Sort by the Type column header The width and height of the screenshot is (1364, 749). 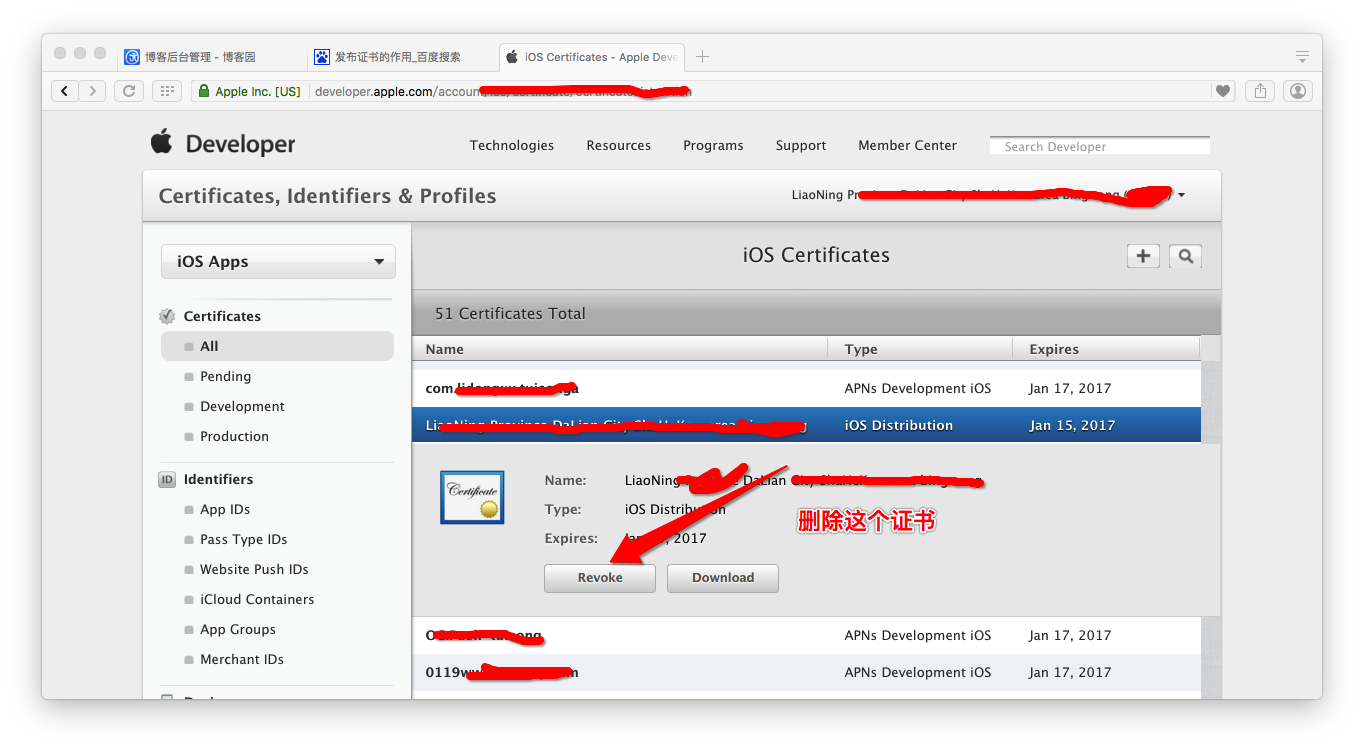click(x=921, y=349)
